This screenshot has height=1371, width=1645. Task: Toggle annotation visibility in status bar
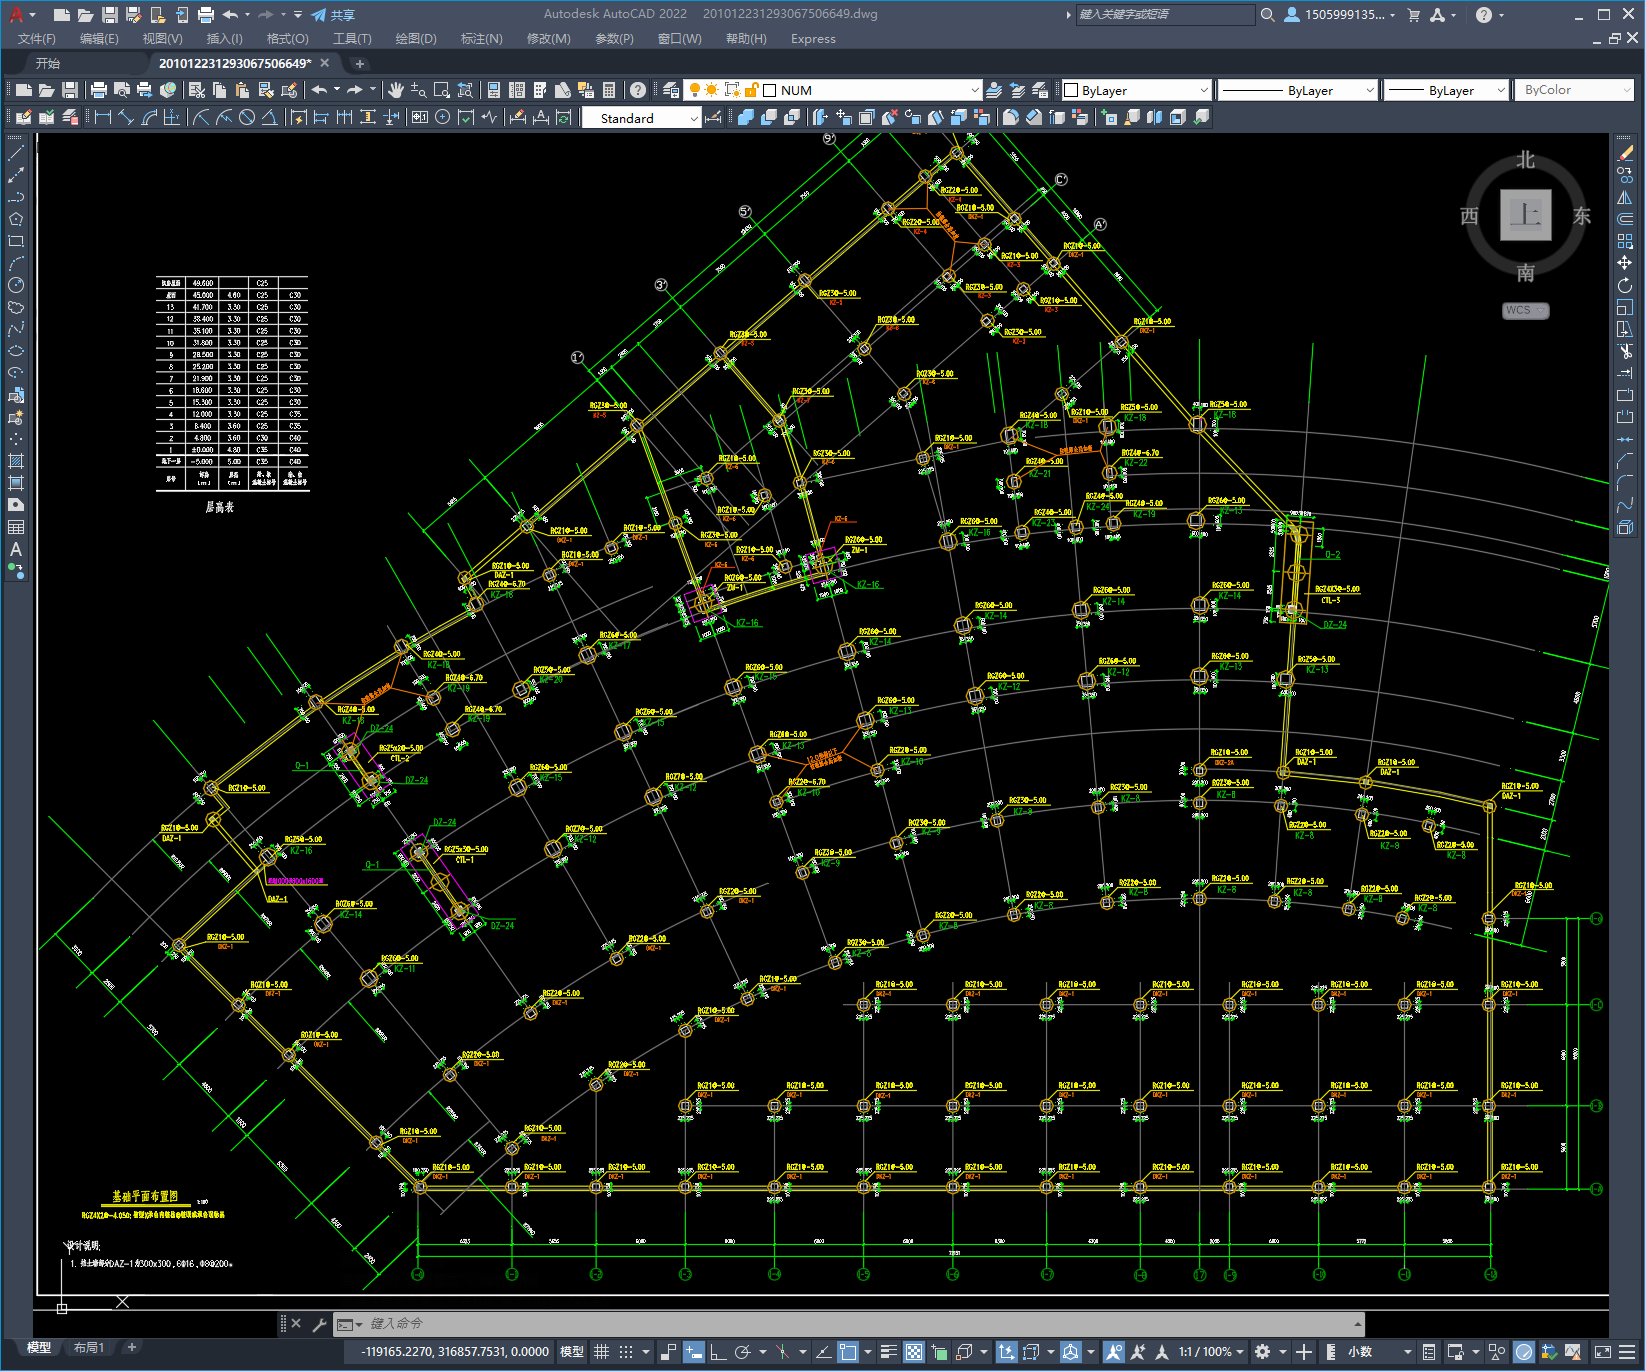(1114, 1352)
